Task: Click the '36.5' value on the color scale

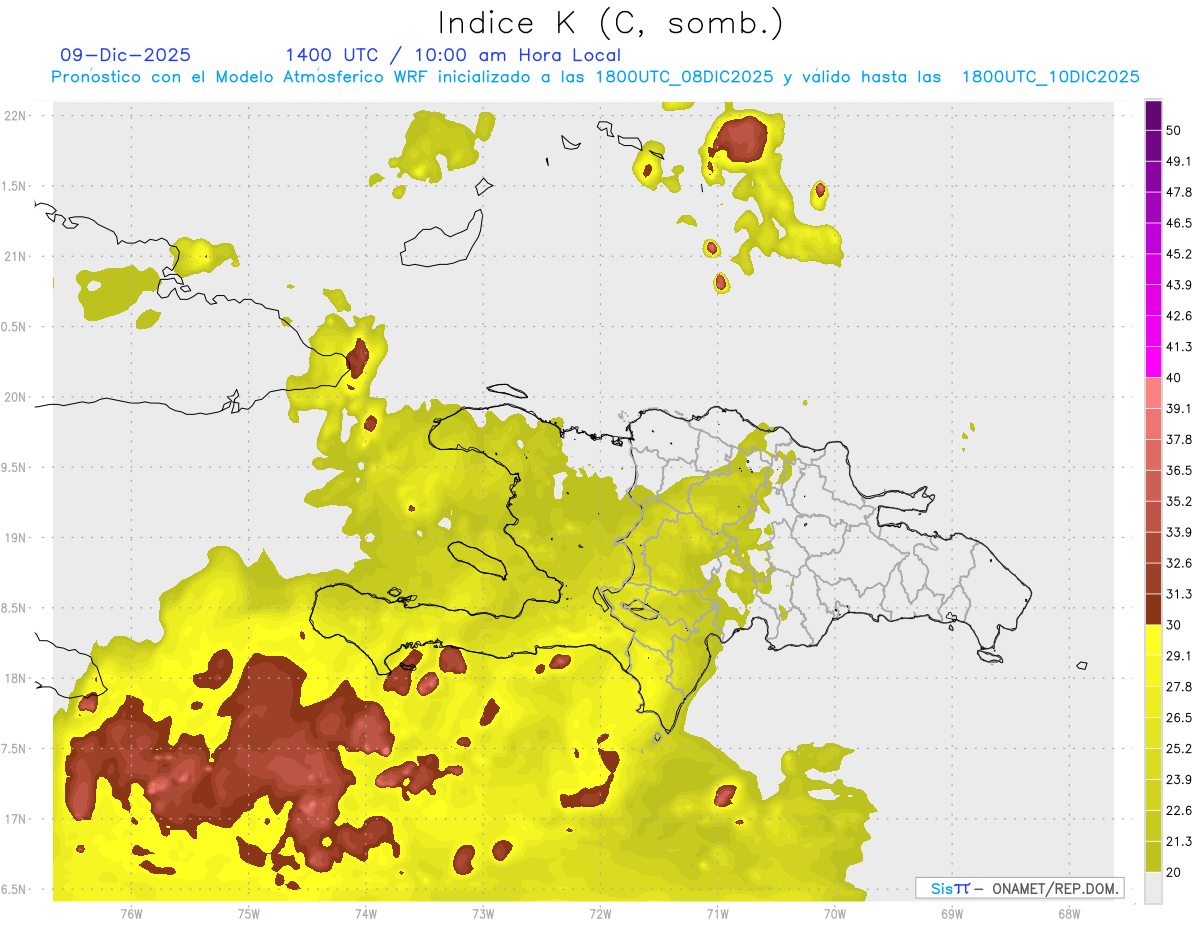Action: coord(1179,470)
